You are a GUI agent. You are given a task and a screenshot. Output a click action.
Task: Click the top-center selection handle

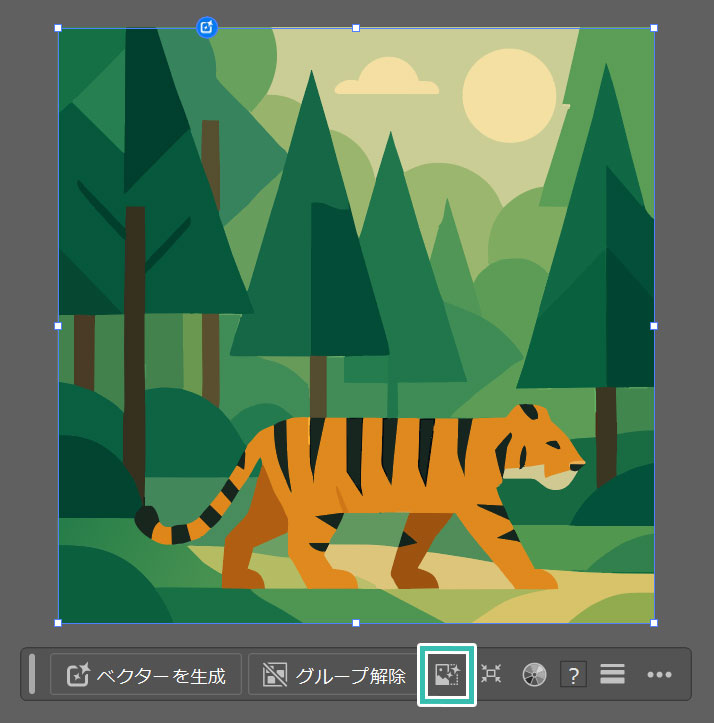356,28
